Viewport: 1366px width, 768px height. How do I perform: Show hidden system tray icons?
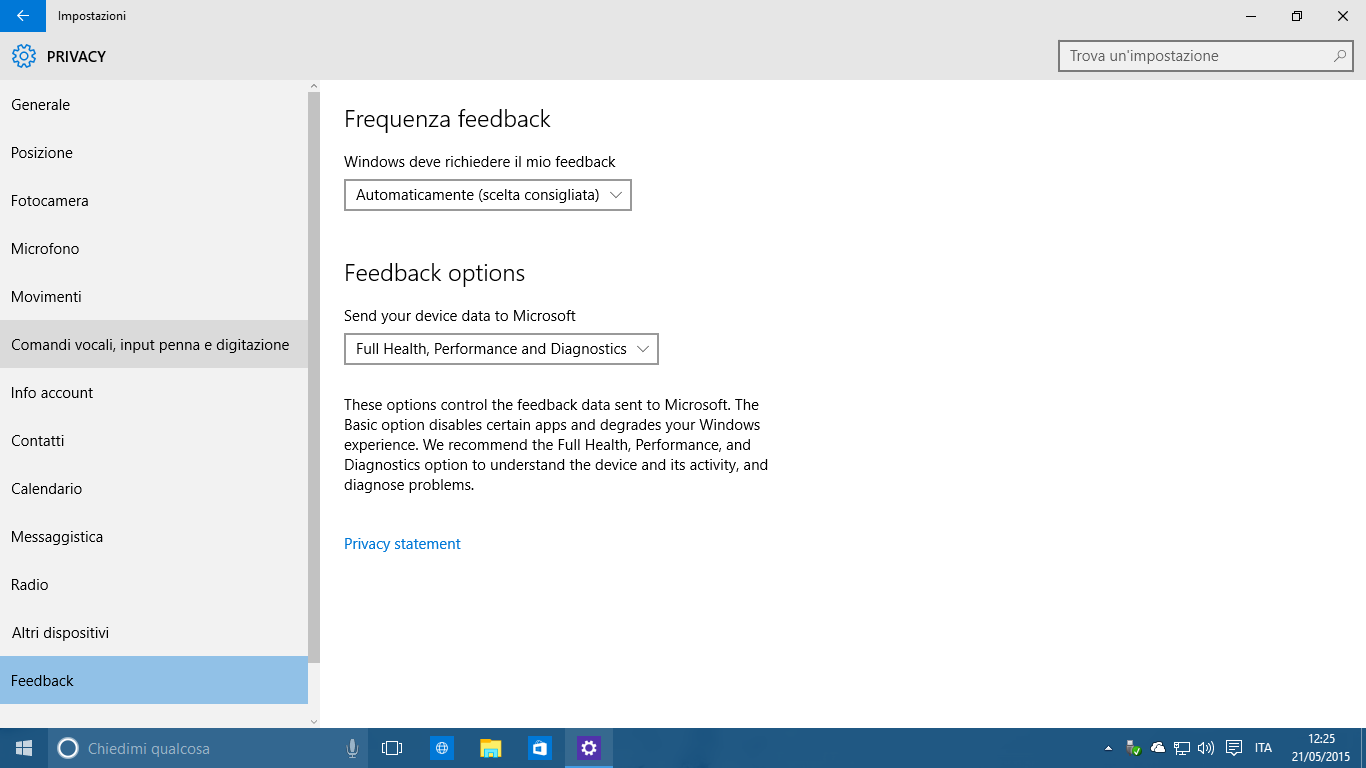click(x=1108, y=748)
